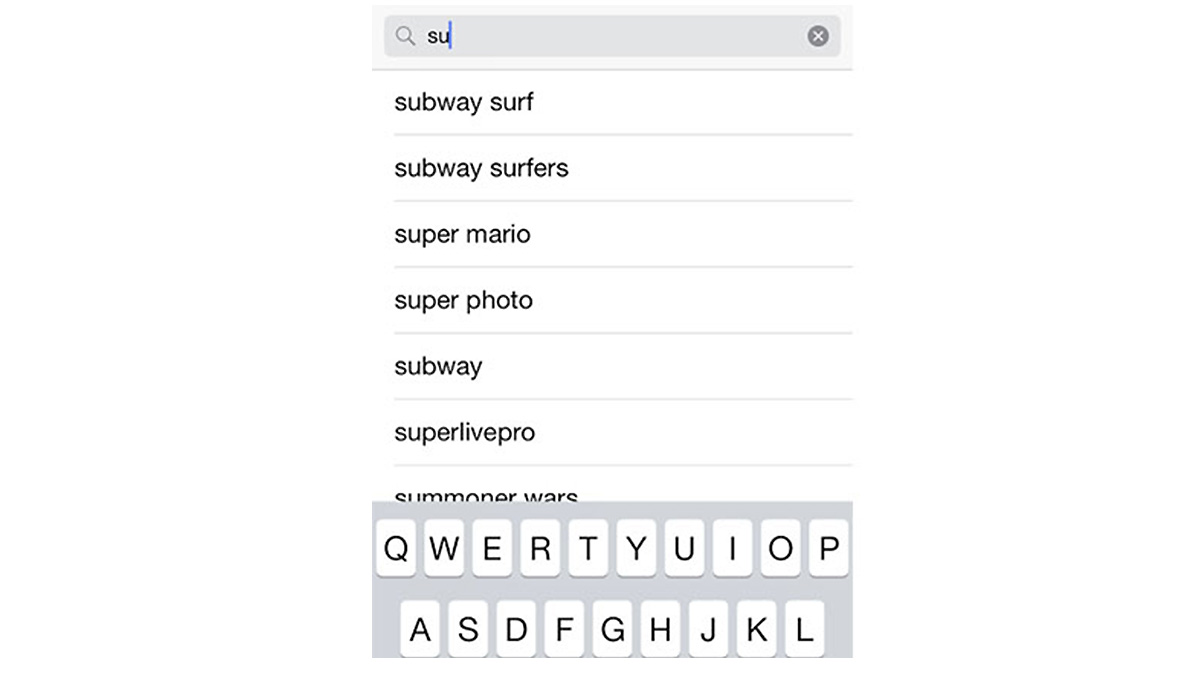The width and height of the screenshot is (1200, 675).
Task: Pick the "super mario" search suggestion
Action: 462,234
